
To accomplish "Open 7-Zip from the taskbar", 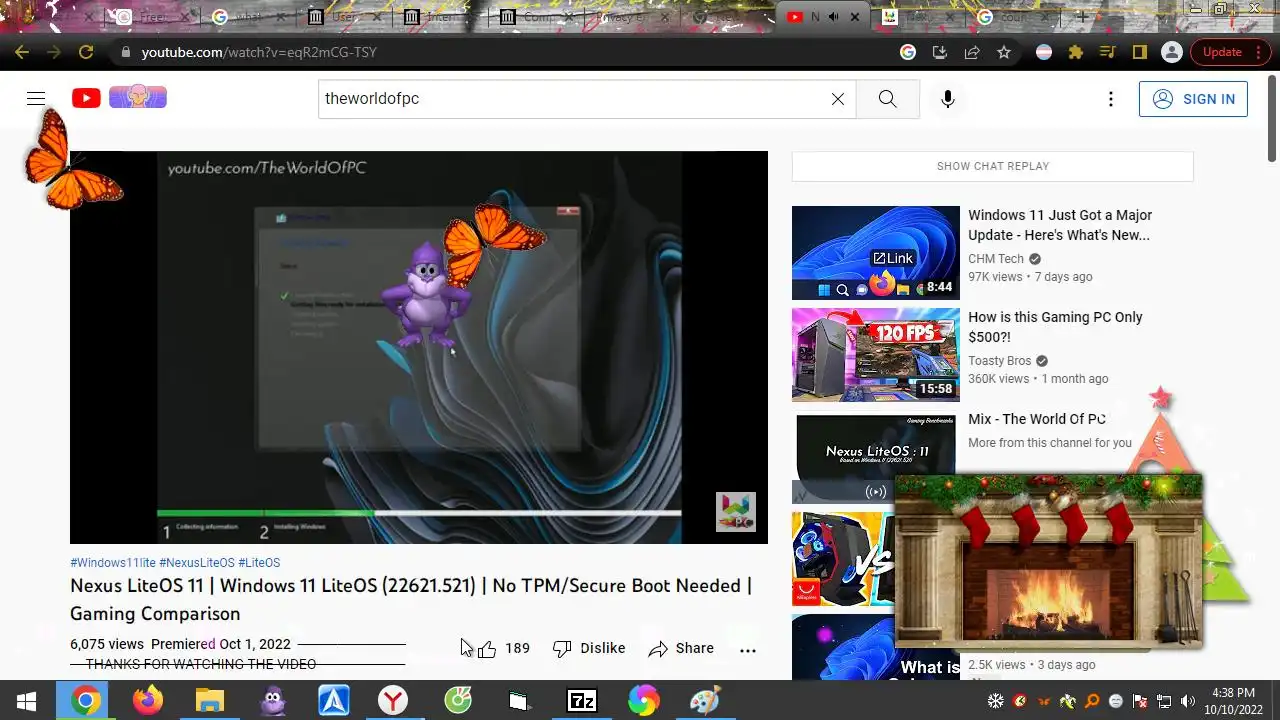I will click(x=581, y=701).
